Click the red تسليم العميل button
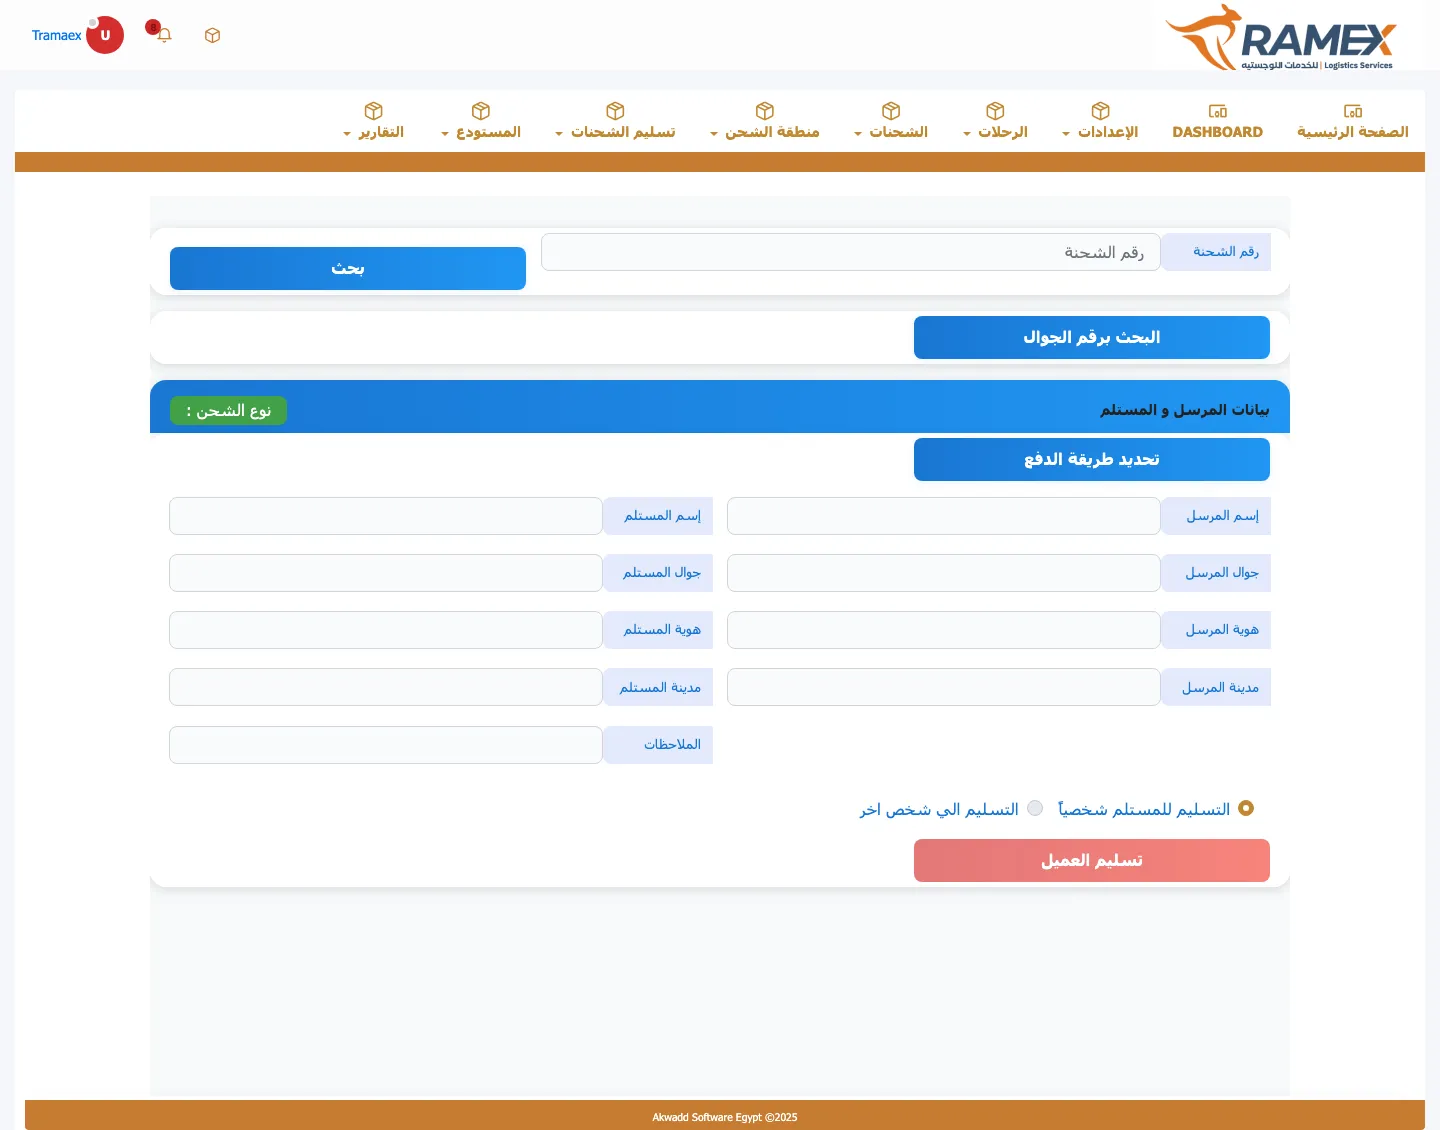1440x1130 pixels. pos(1092,860)
